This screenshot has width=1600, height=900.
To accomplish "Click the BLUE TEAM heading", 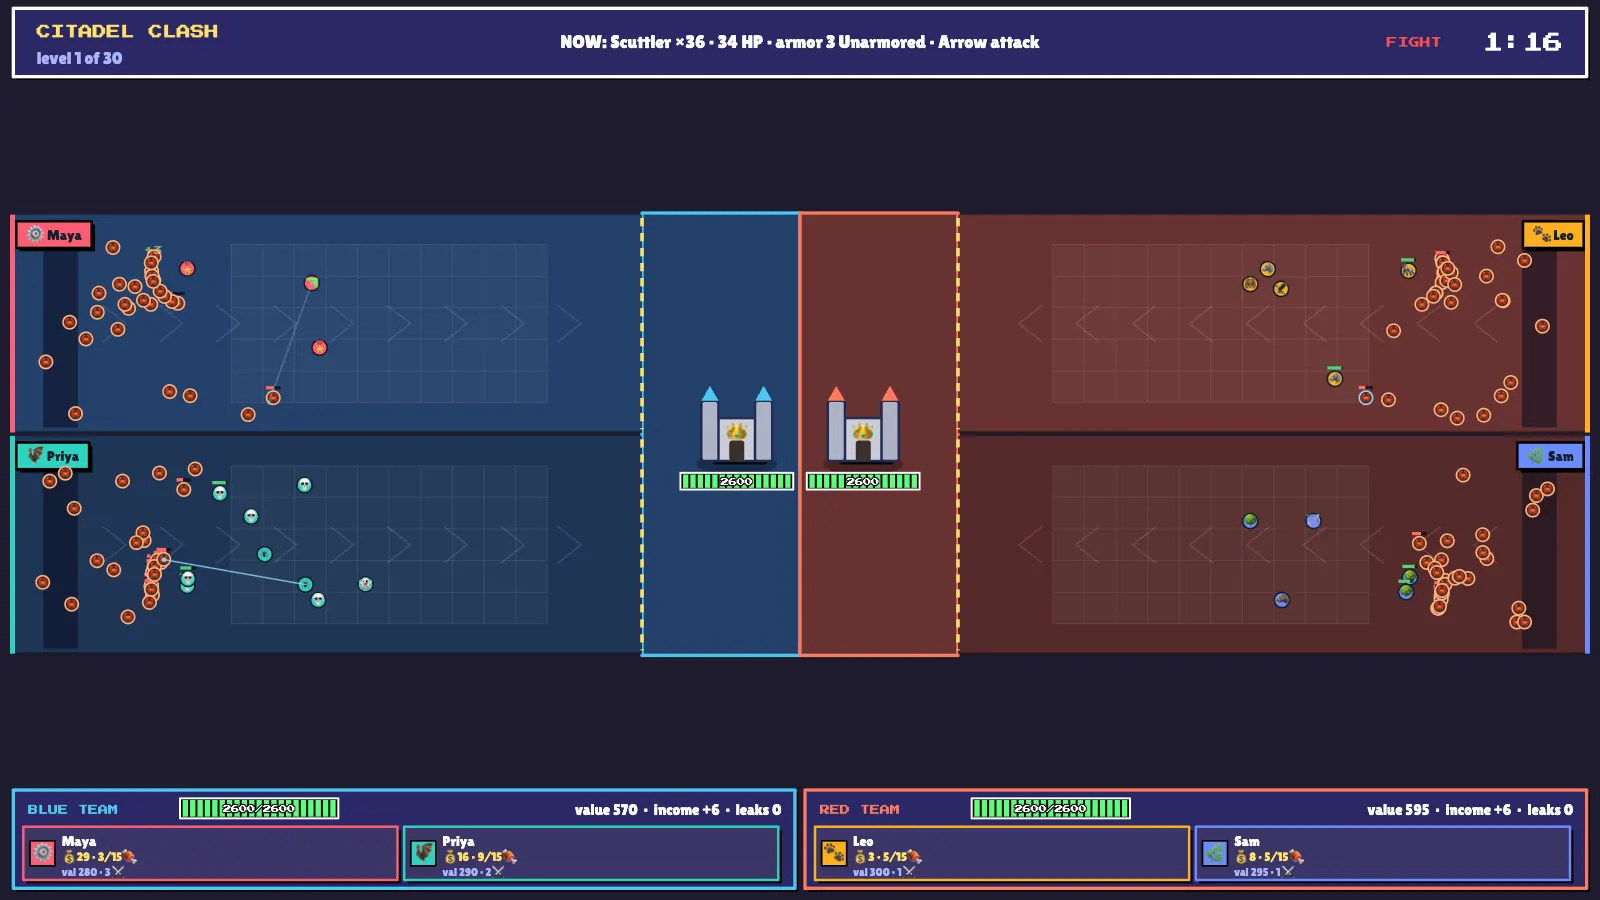I will (72, 809).
